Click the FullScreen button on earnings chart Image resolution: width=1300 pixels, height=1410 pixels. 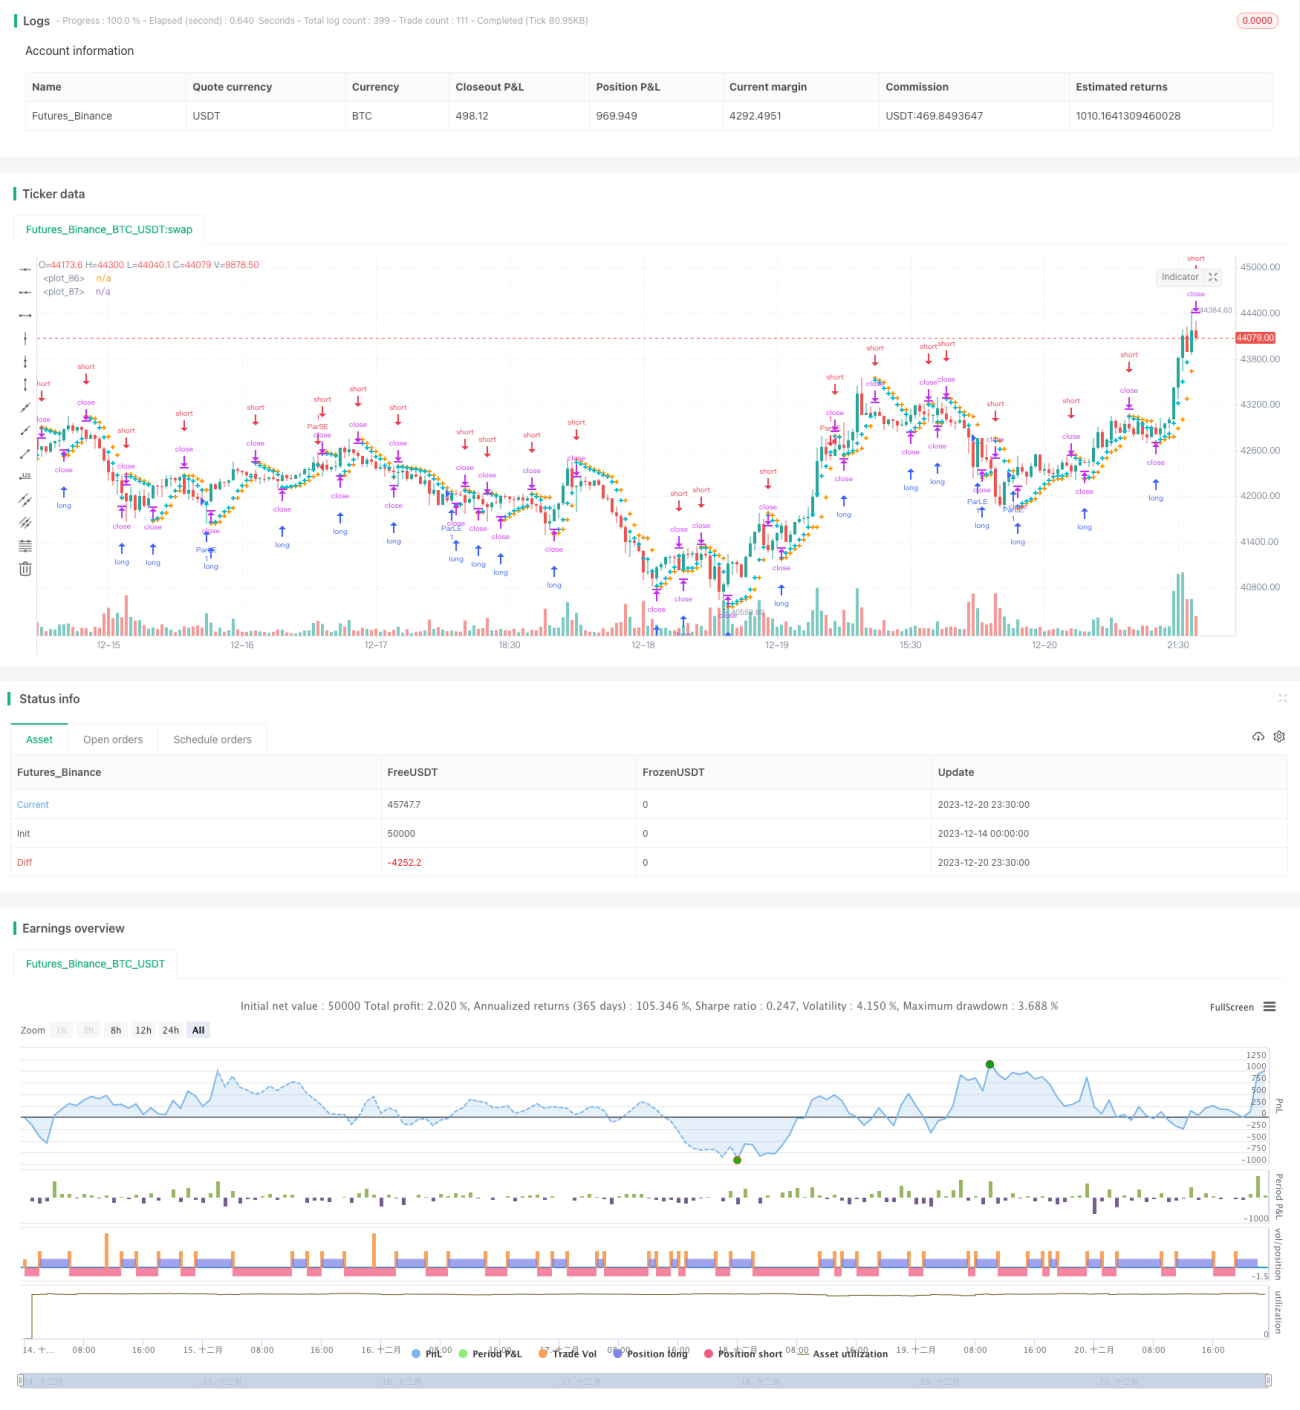pos(1231,1007)
